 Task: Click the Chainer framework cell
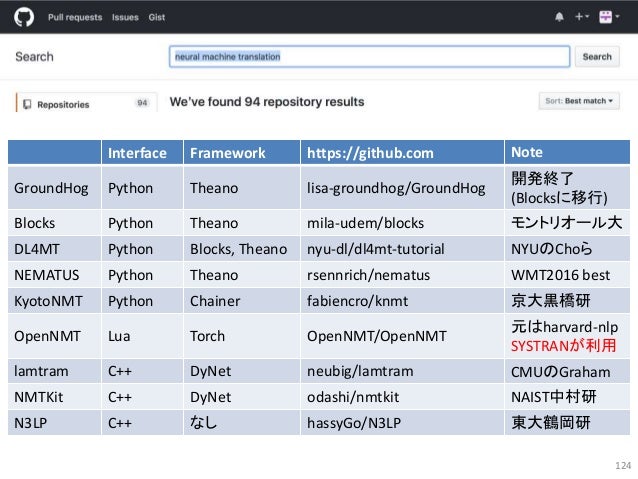tap(215, 301)
